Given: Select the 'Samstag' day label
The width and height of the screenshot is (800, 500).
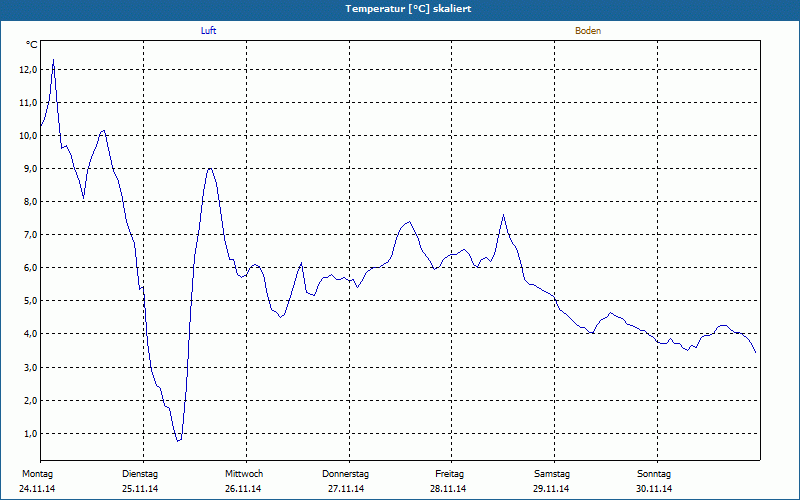Looking at the screenshot, I should tap(552, 474).
